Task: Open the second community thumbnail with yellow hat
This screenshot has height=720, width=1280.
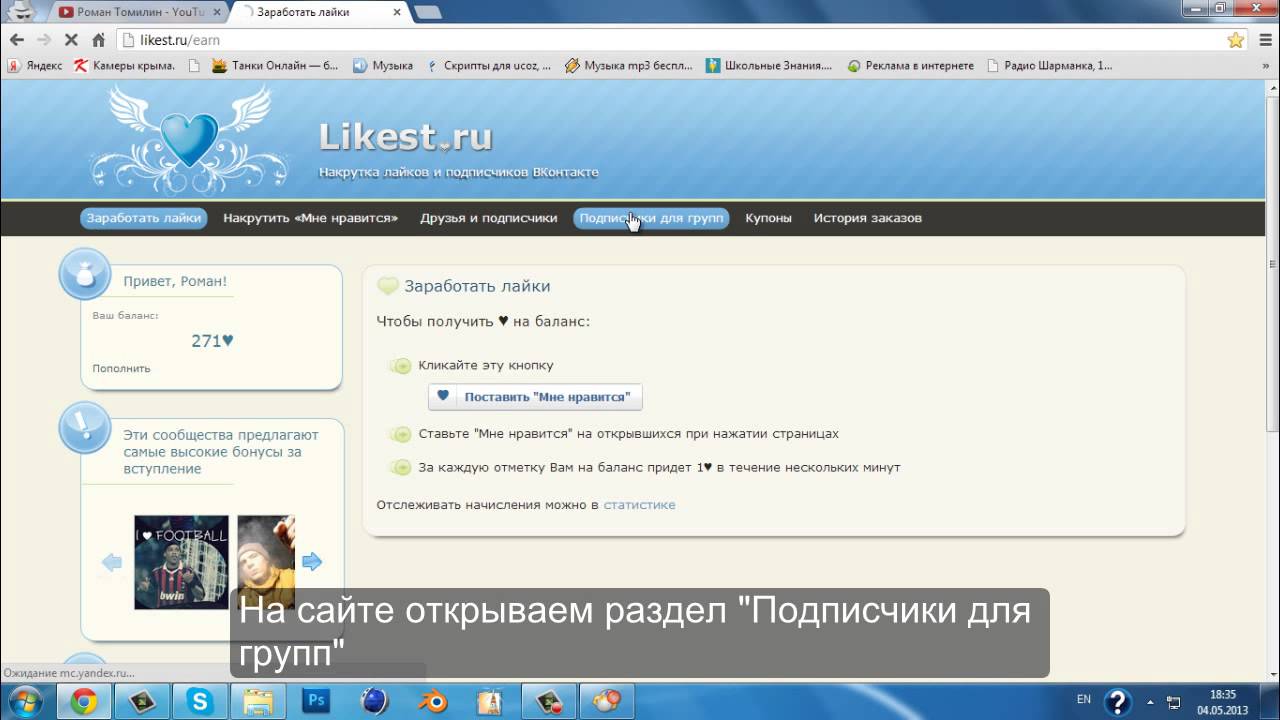Action: pos(266,562)
